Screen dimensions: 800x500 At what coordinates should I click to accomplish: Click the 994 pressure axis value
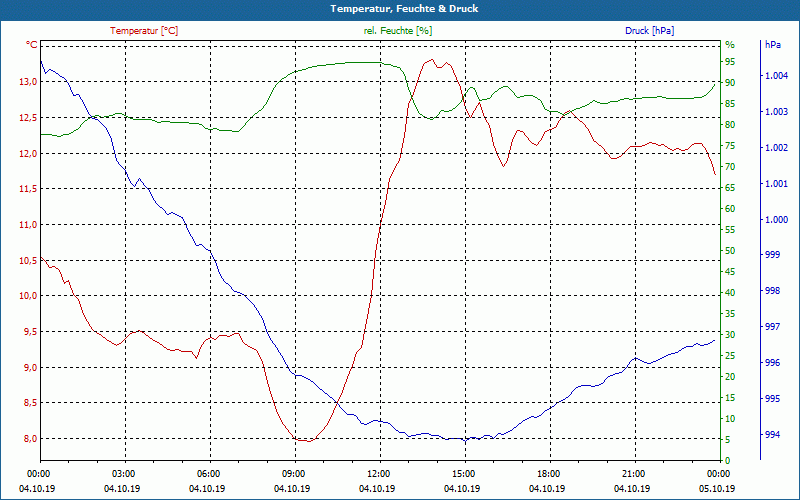coord(773,435)
